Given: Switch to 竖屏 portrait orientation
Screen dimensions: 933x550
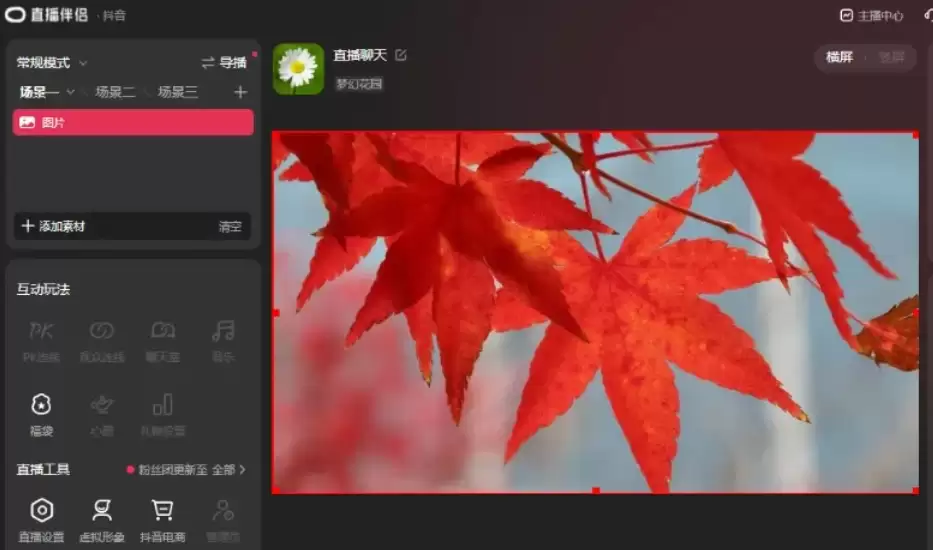Looking at the screenshot, I should tap(891, 57).
